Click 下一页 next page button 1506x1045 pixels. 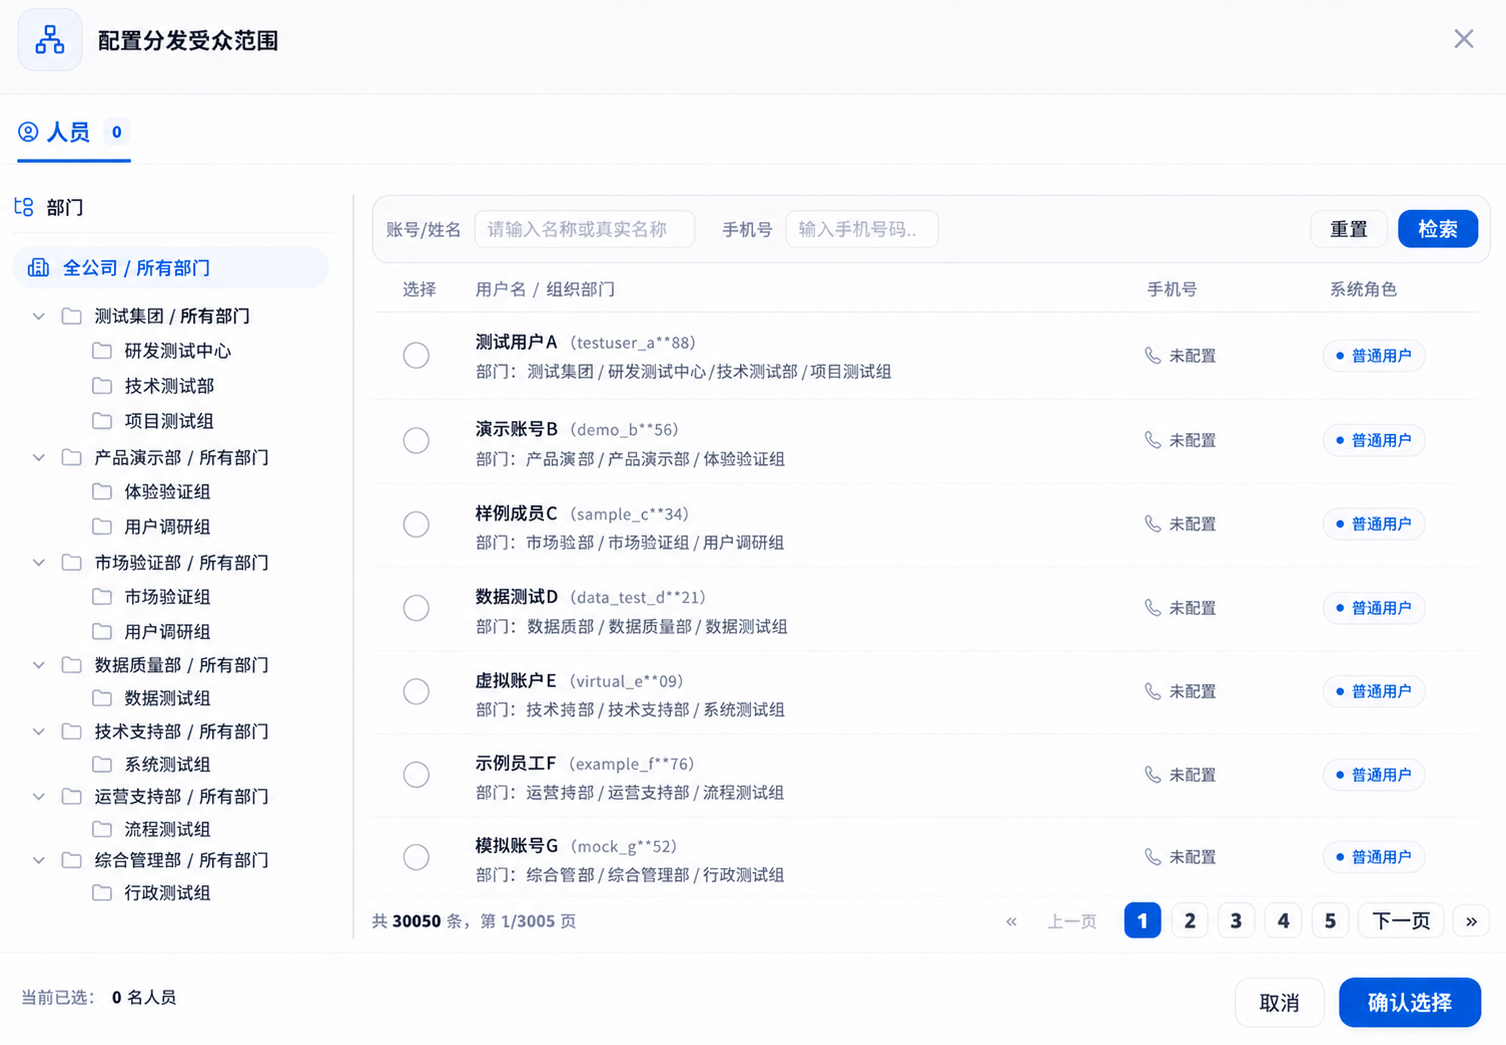pos(1401,921)
